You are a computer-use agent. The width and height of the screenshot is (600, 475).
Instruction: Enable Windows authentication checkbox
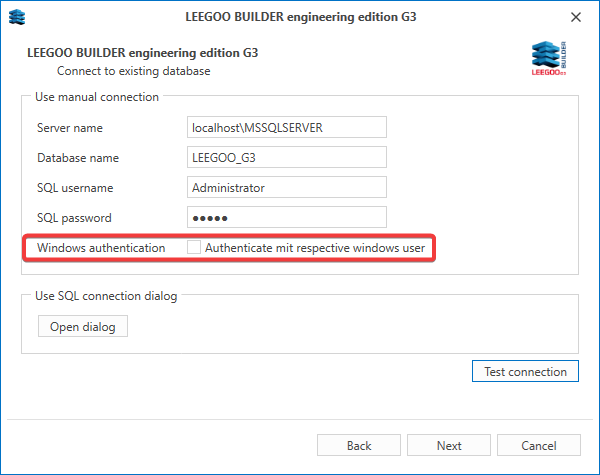point(194,247)
